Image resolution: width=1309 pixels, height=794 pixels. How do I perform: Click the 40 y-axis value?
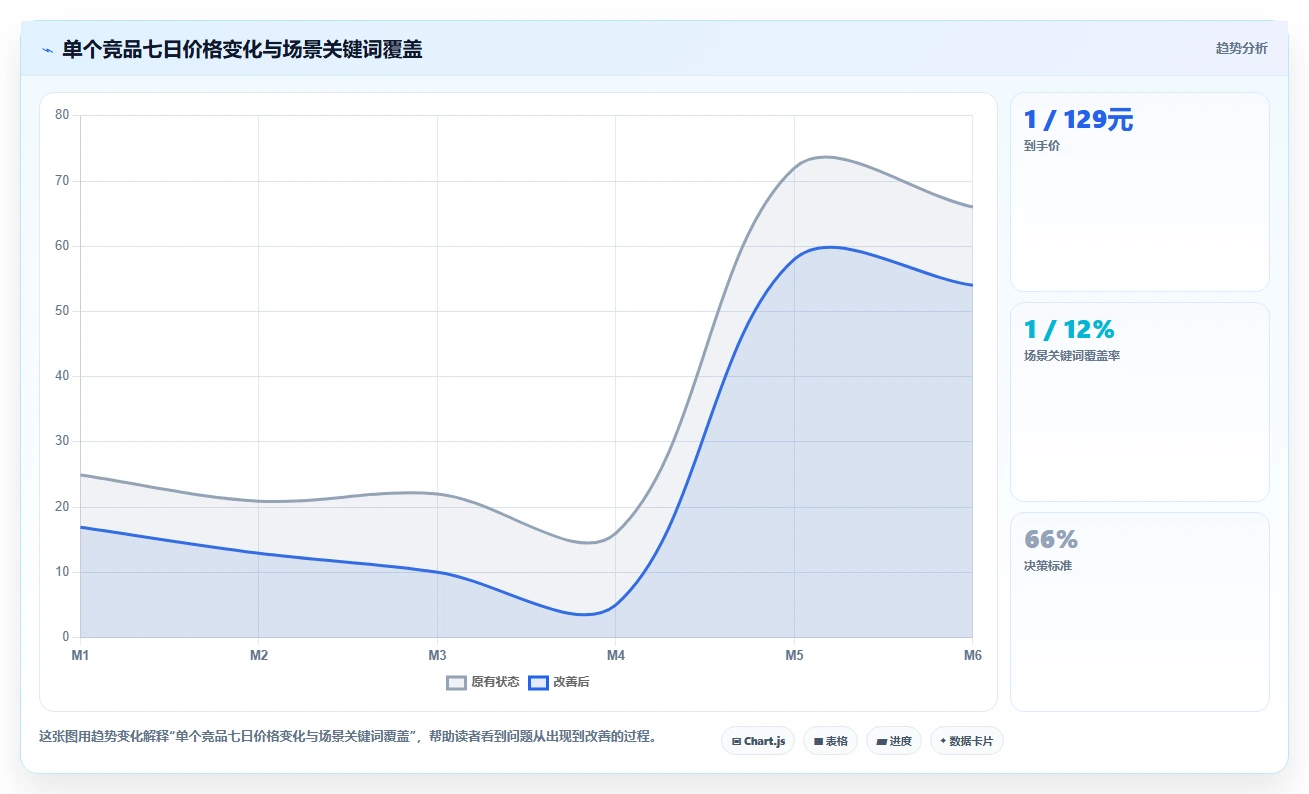(x=62, y=376)
